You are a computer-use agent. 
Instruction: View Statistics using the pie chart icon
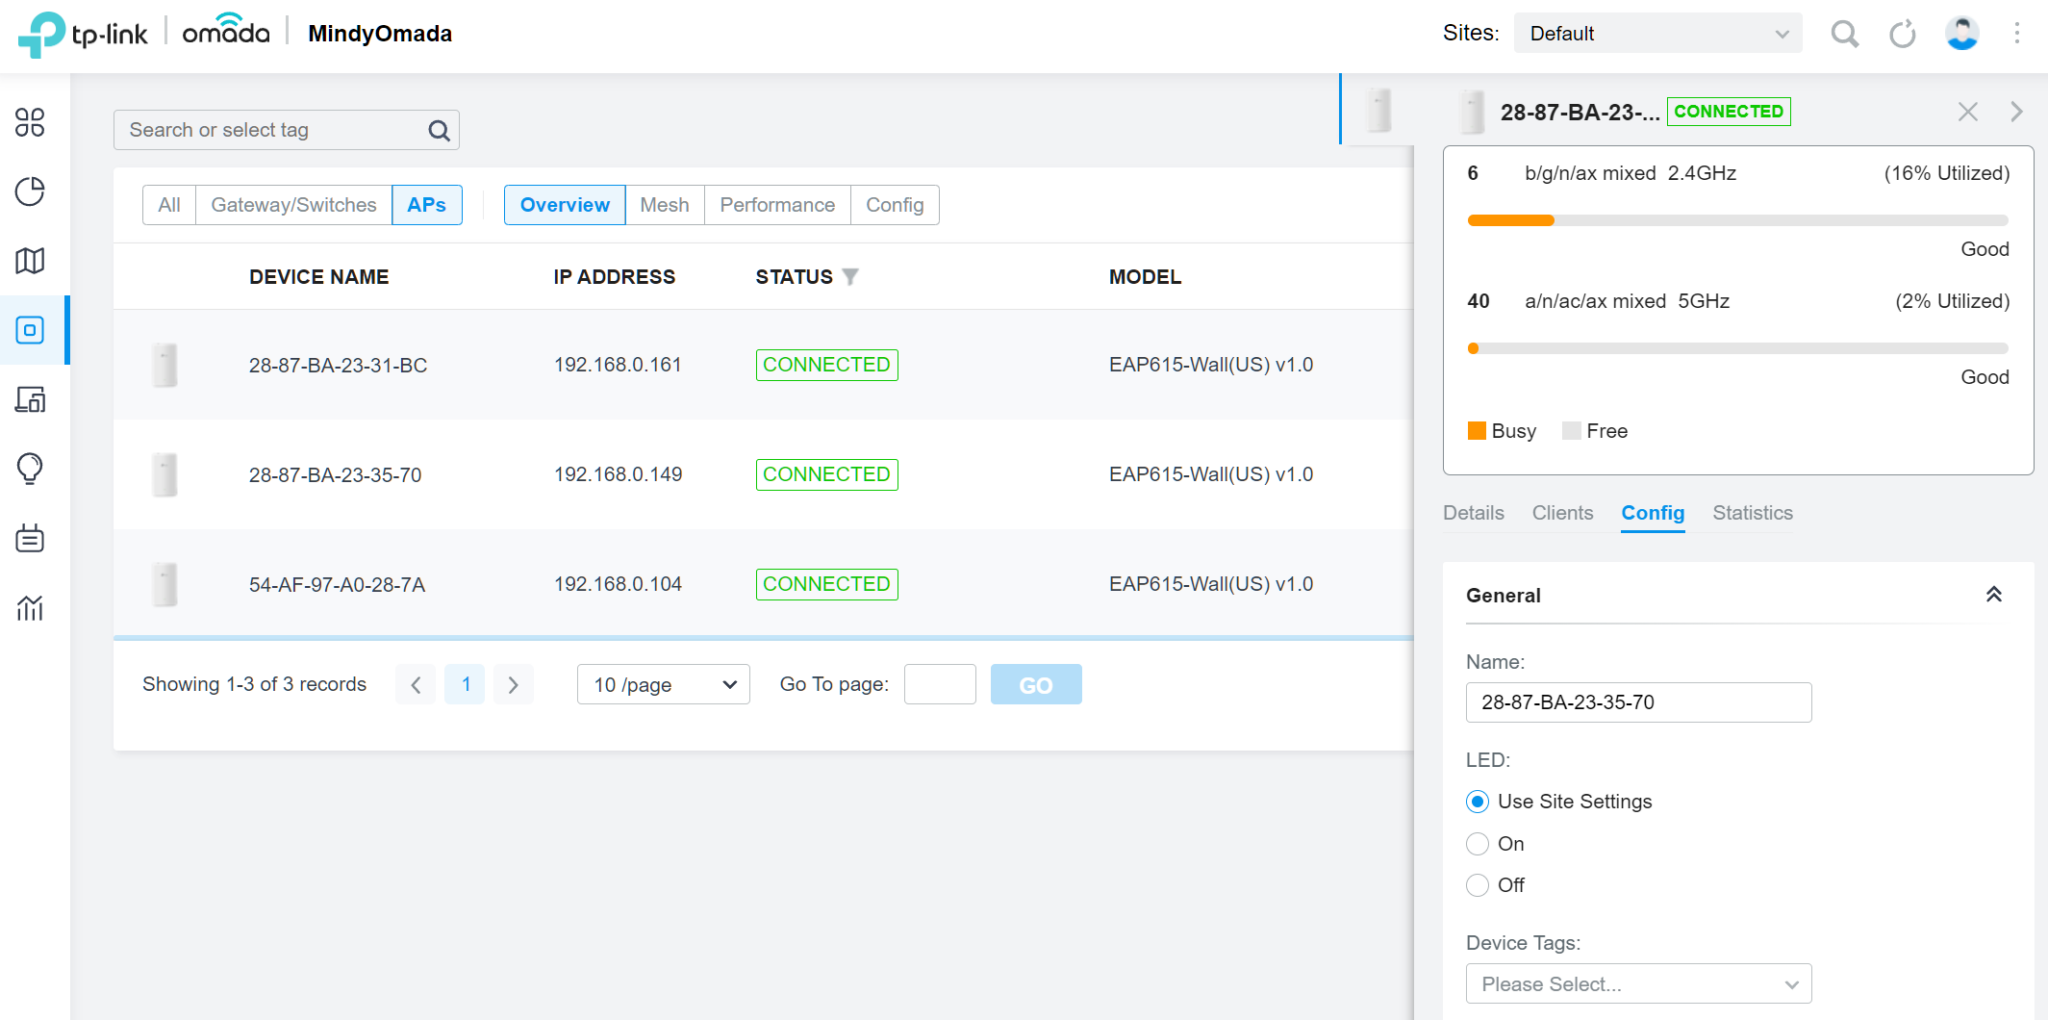pyautogui.click(x=30, y=192)
